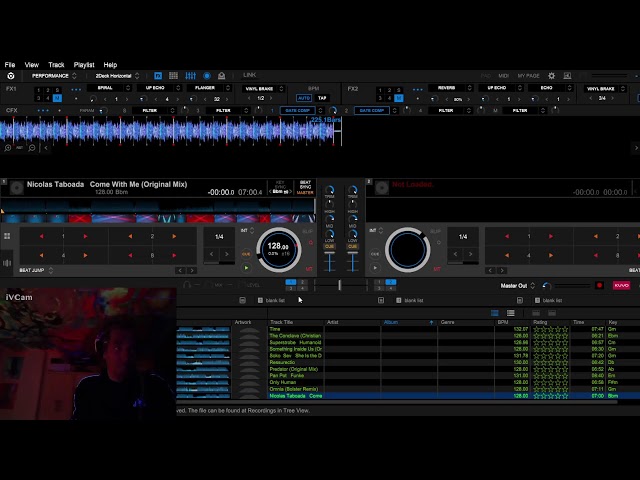Toggle the GATE COMP on channel 2
Image resolution: width=640 pixels, height=480 pixels.
click(371, 111)
